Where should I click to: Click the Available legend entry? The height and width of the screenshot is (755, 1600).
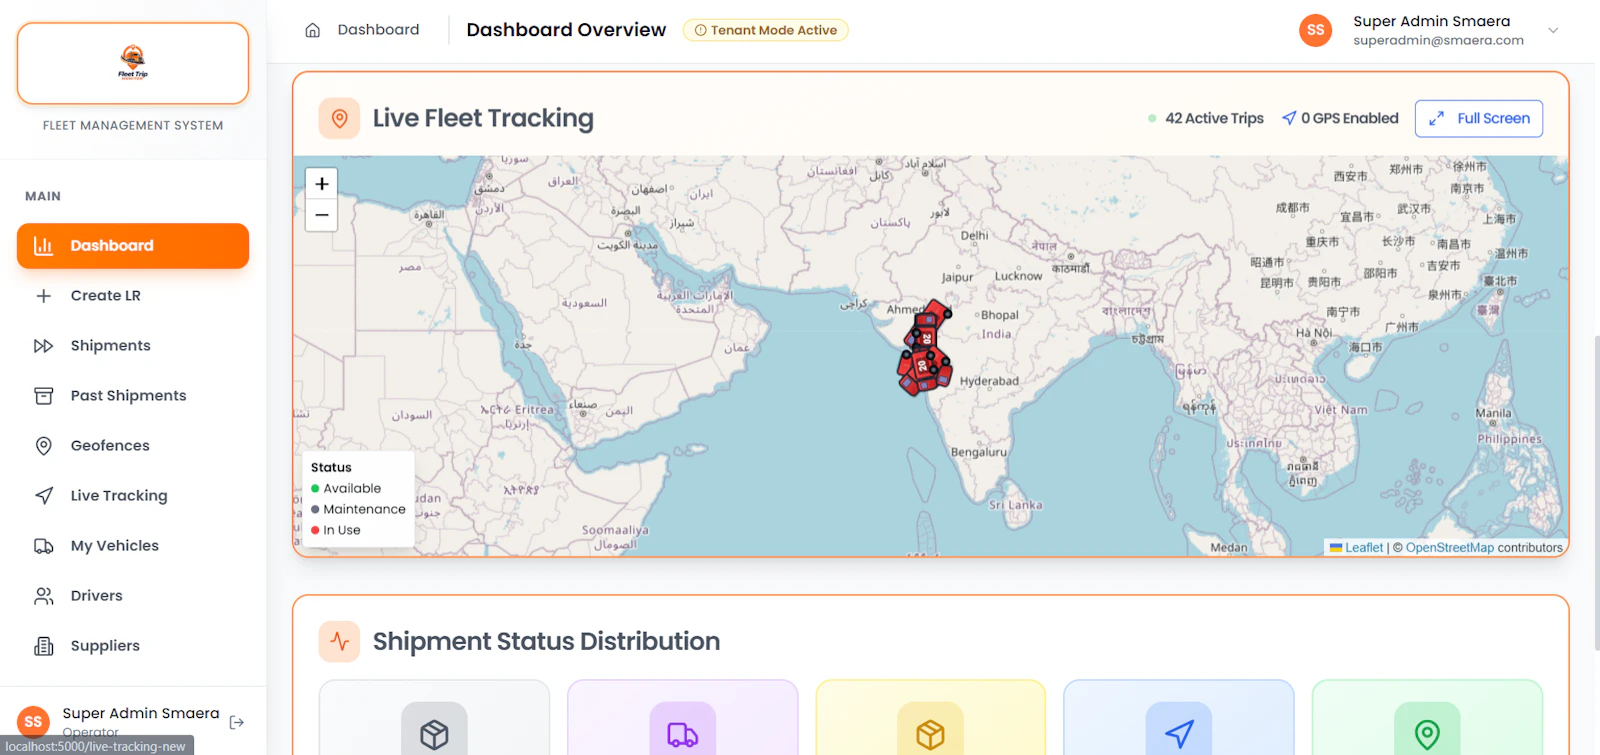(346, 489)
